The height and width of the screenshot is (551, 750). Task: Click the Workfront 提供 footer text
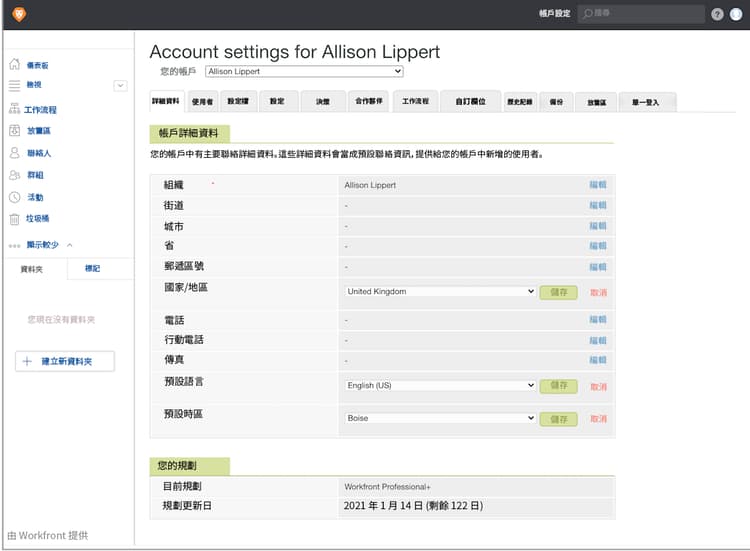tap(48, 535)
